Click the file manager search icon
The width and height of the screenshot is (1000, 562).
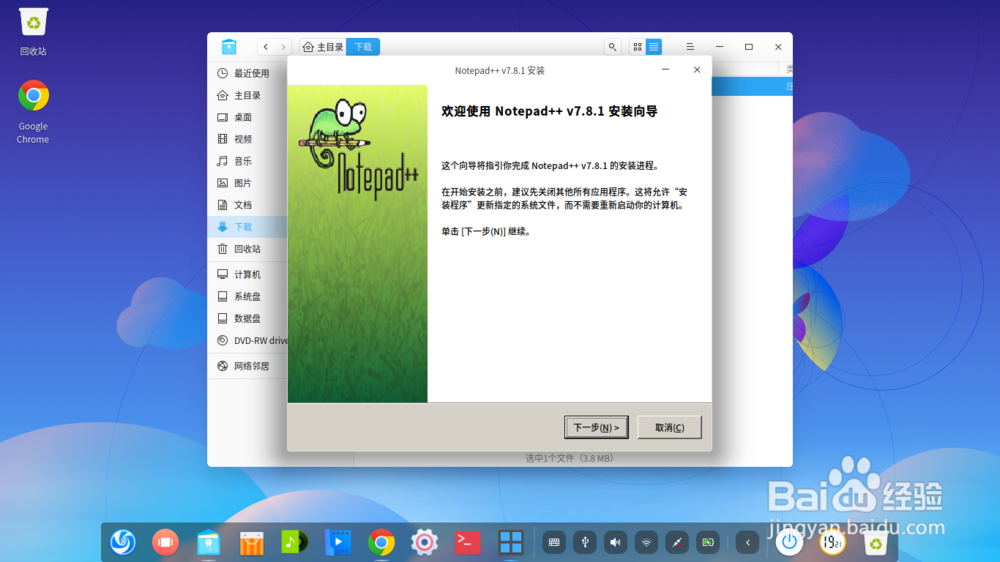click(612, 47)
